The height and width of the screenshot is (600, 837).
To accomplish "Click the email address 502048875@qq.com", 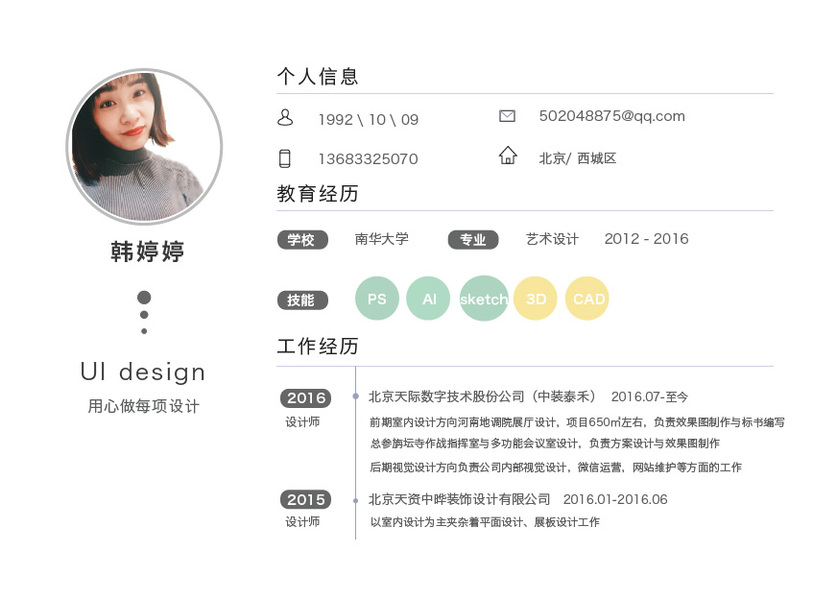I will [x=612, y=116].
